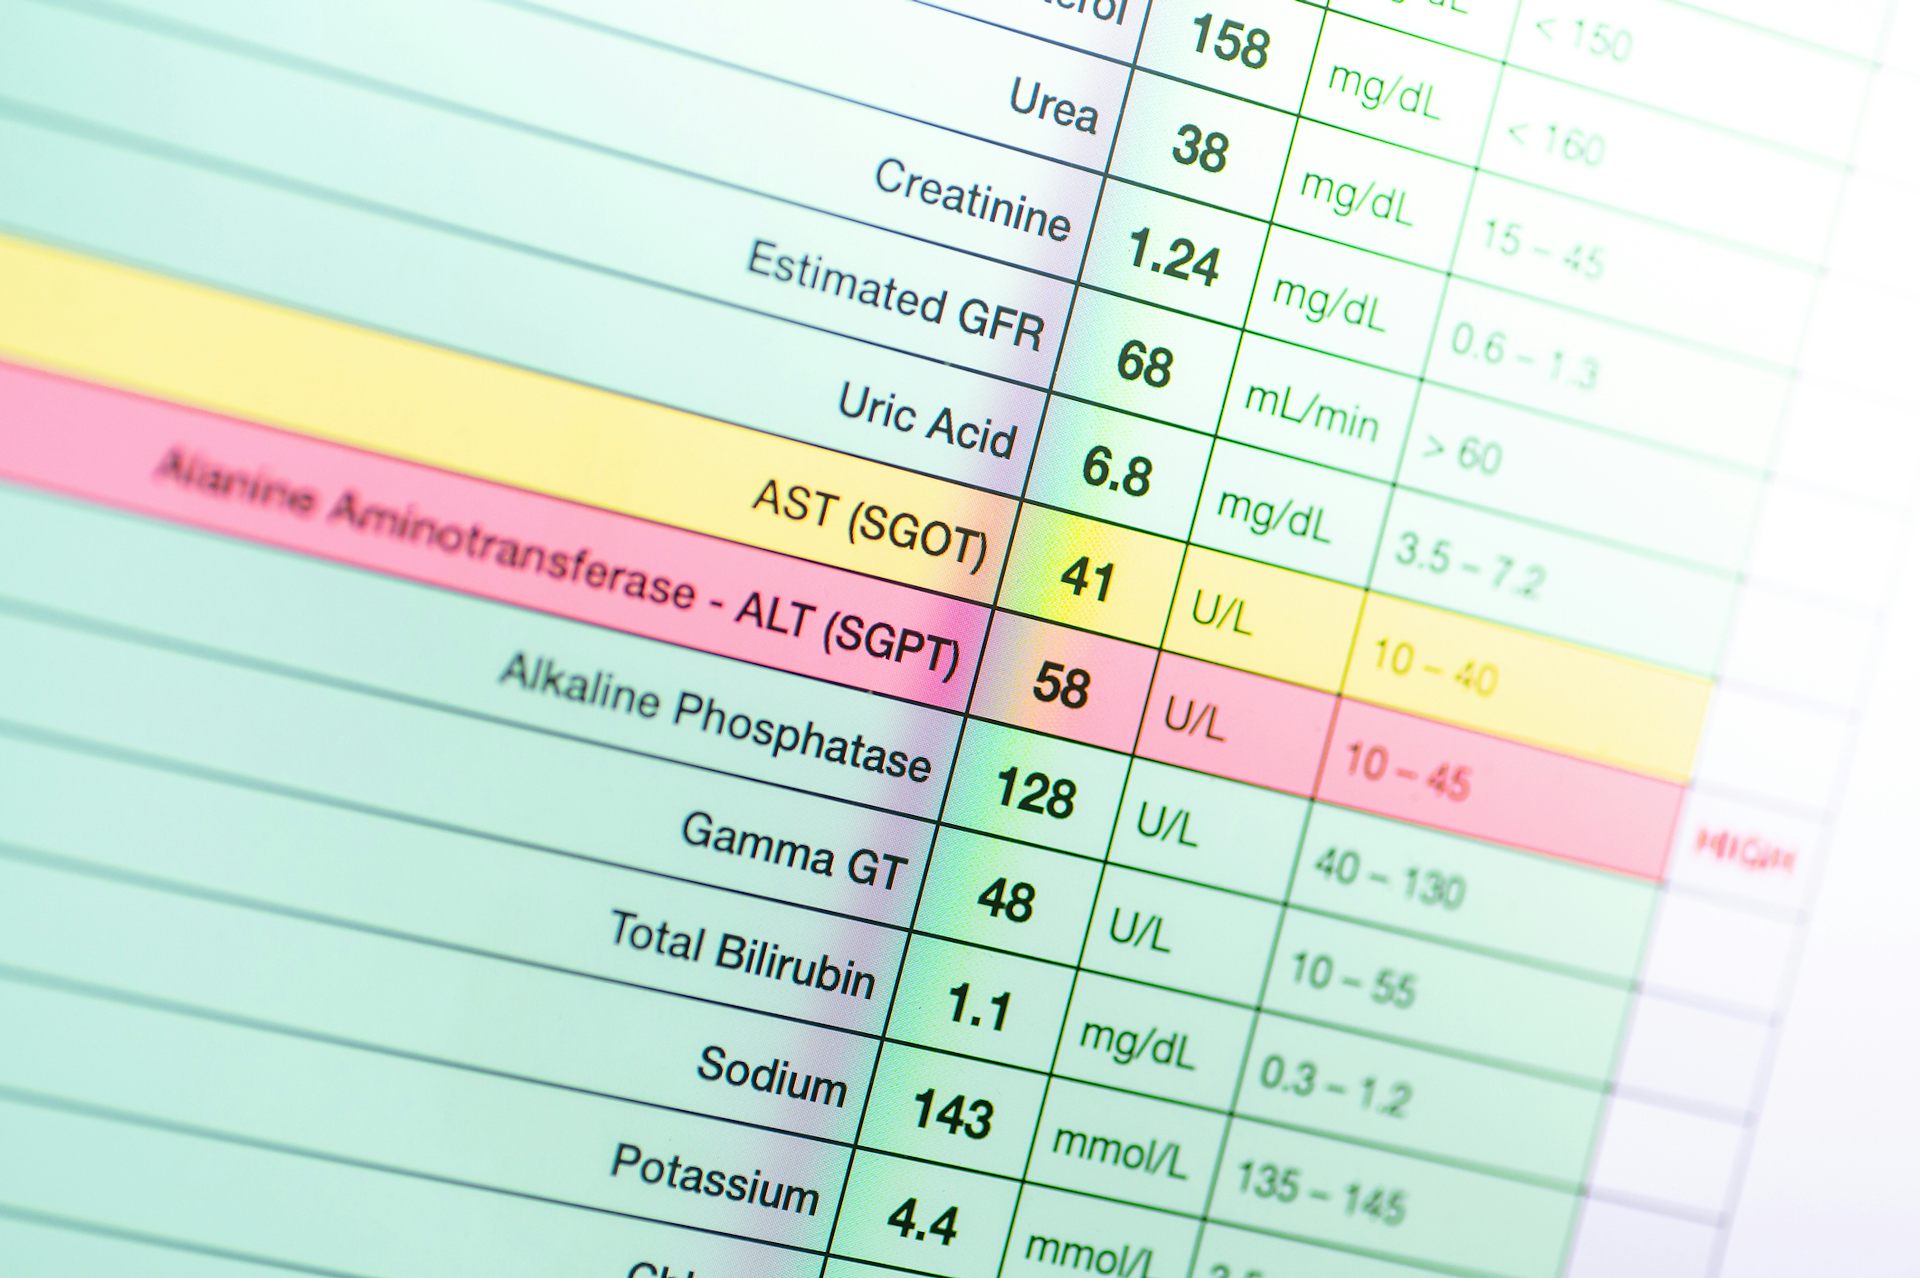Click the U/L unit in AST row

tap(1222, 612)
